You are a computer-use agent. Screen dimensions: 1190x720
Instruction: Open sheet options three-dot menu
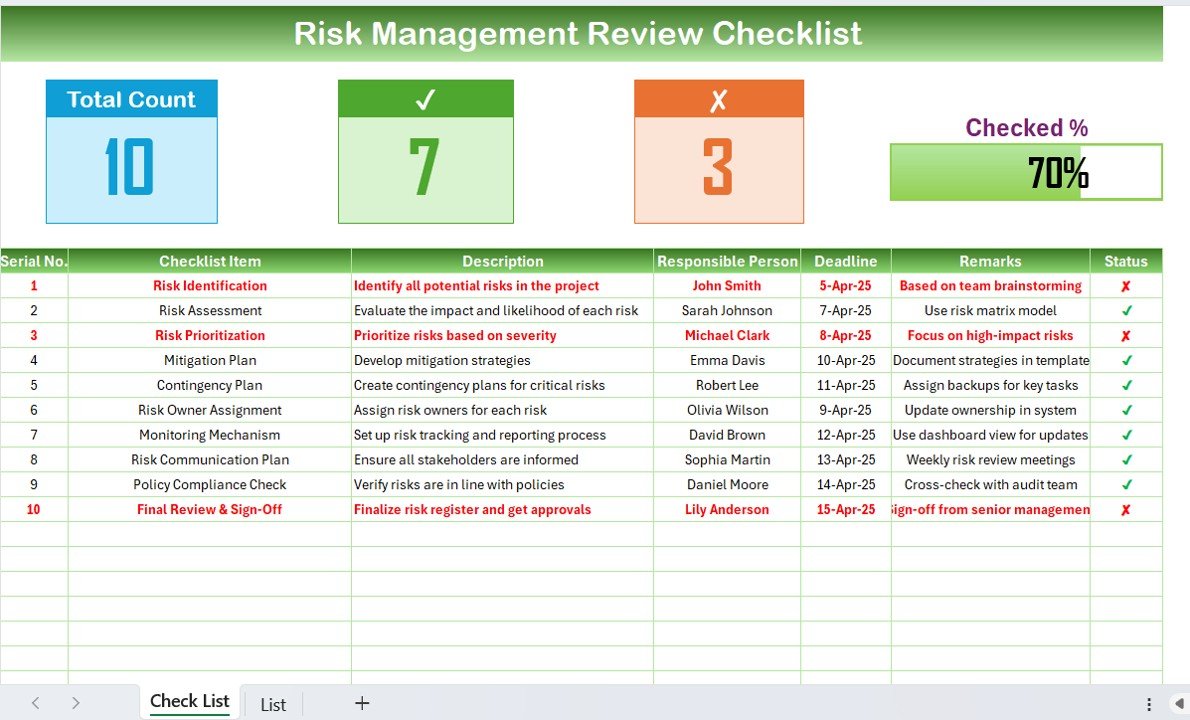pos(1149,704)
